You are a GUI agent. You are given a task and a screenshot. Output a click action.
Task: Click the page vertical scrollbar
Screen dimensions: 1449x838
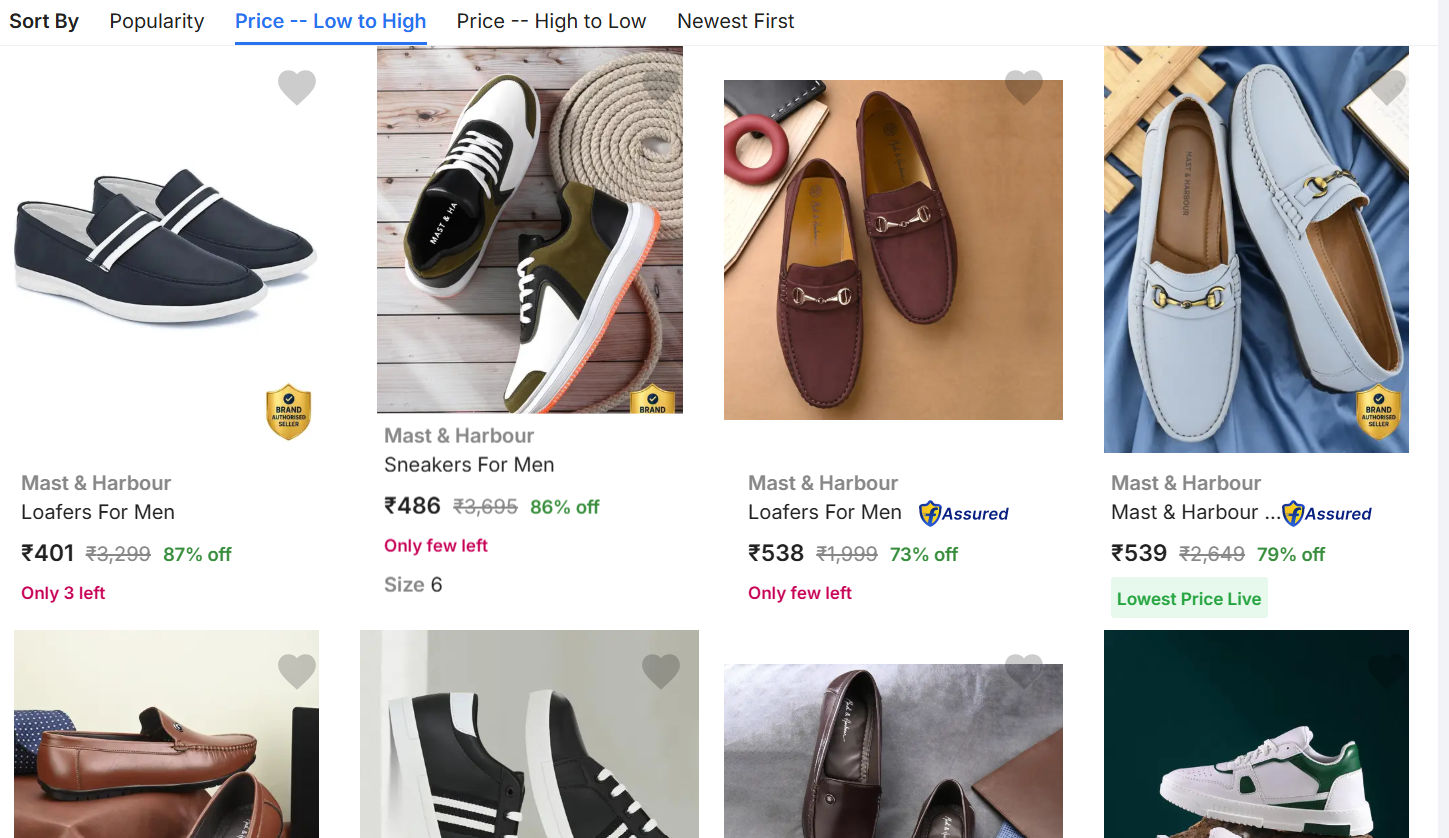pos(1443,419)
